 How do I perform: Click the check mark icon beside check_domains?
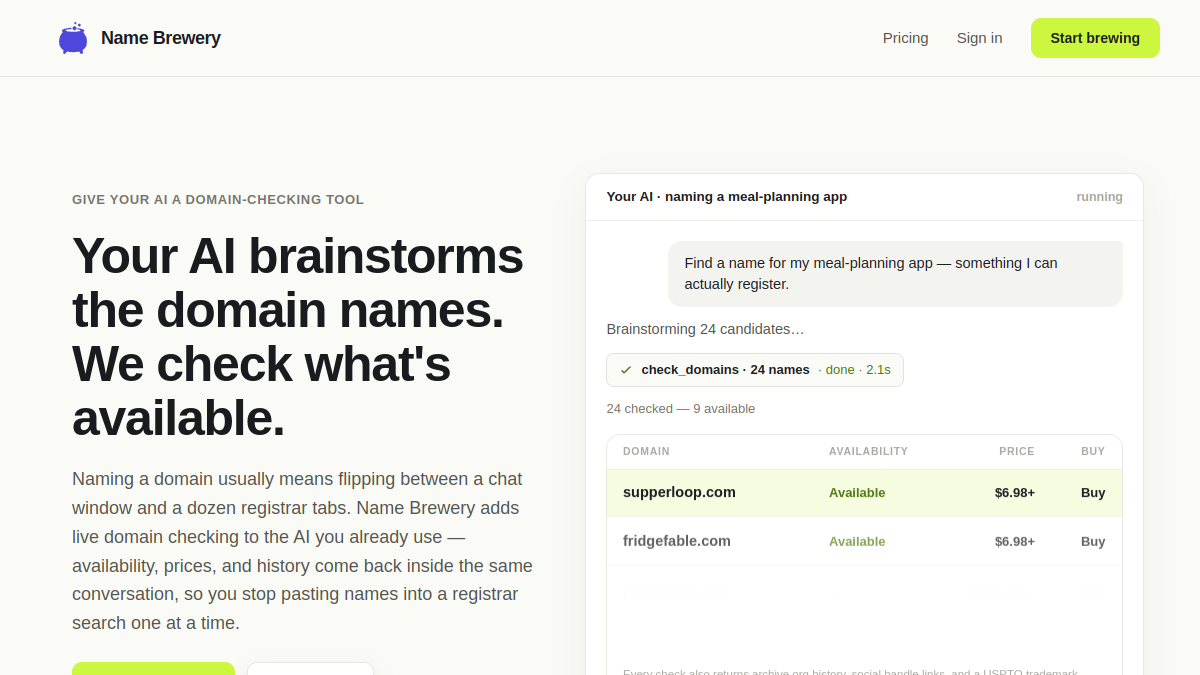point(626,370)
